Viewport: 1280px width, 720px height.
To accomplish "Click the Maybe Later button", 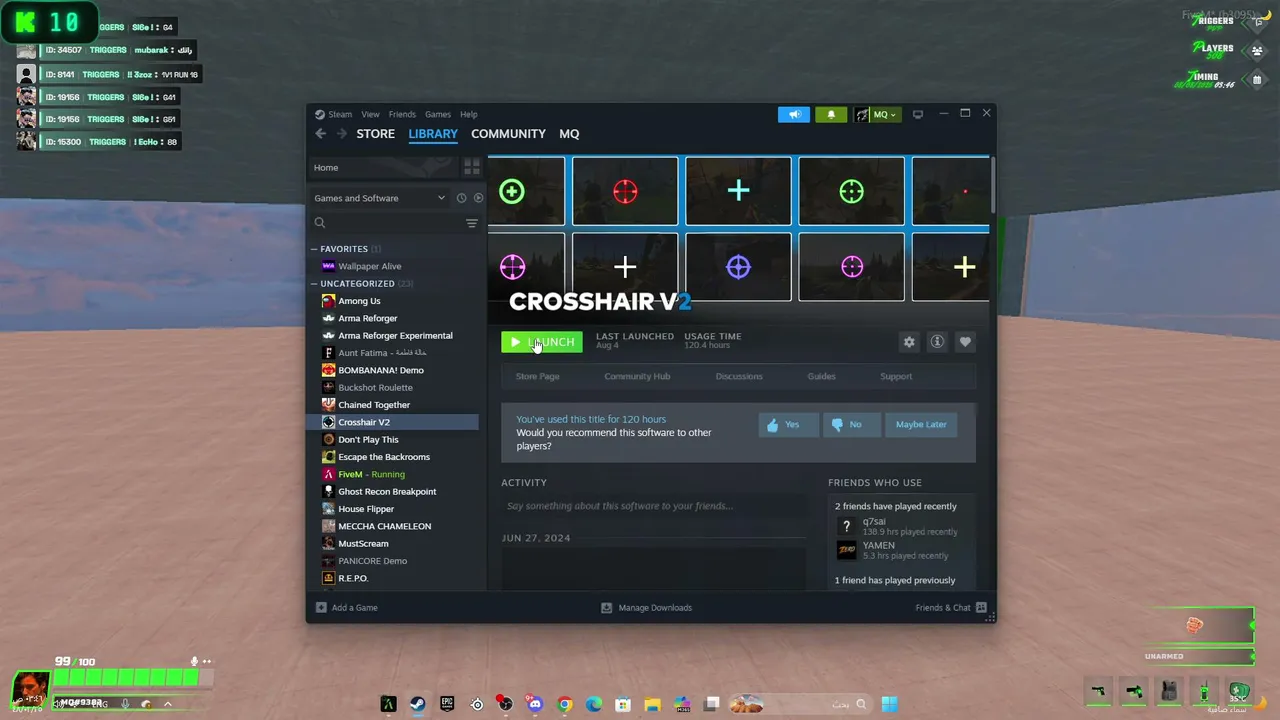I will click(x=921, y=425).
